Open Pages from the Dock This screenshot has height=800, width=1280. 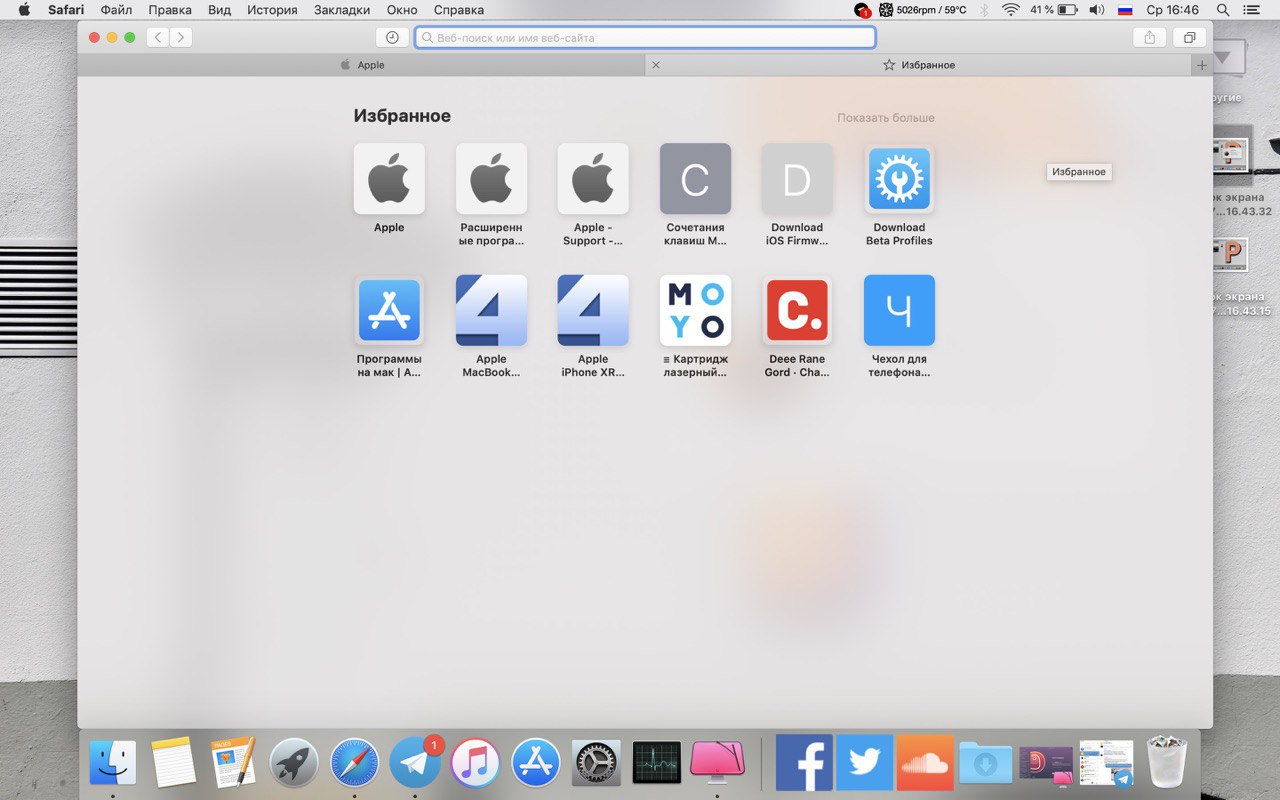234,763
